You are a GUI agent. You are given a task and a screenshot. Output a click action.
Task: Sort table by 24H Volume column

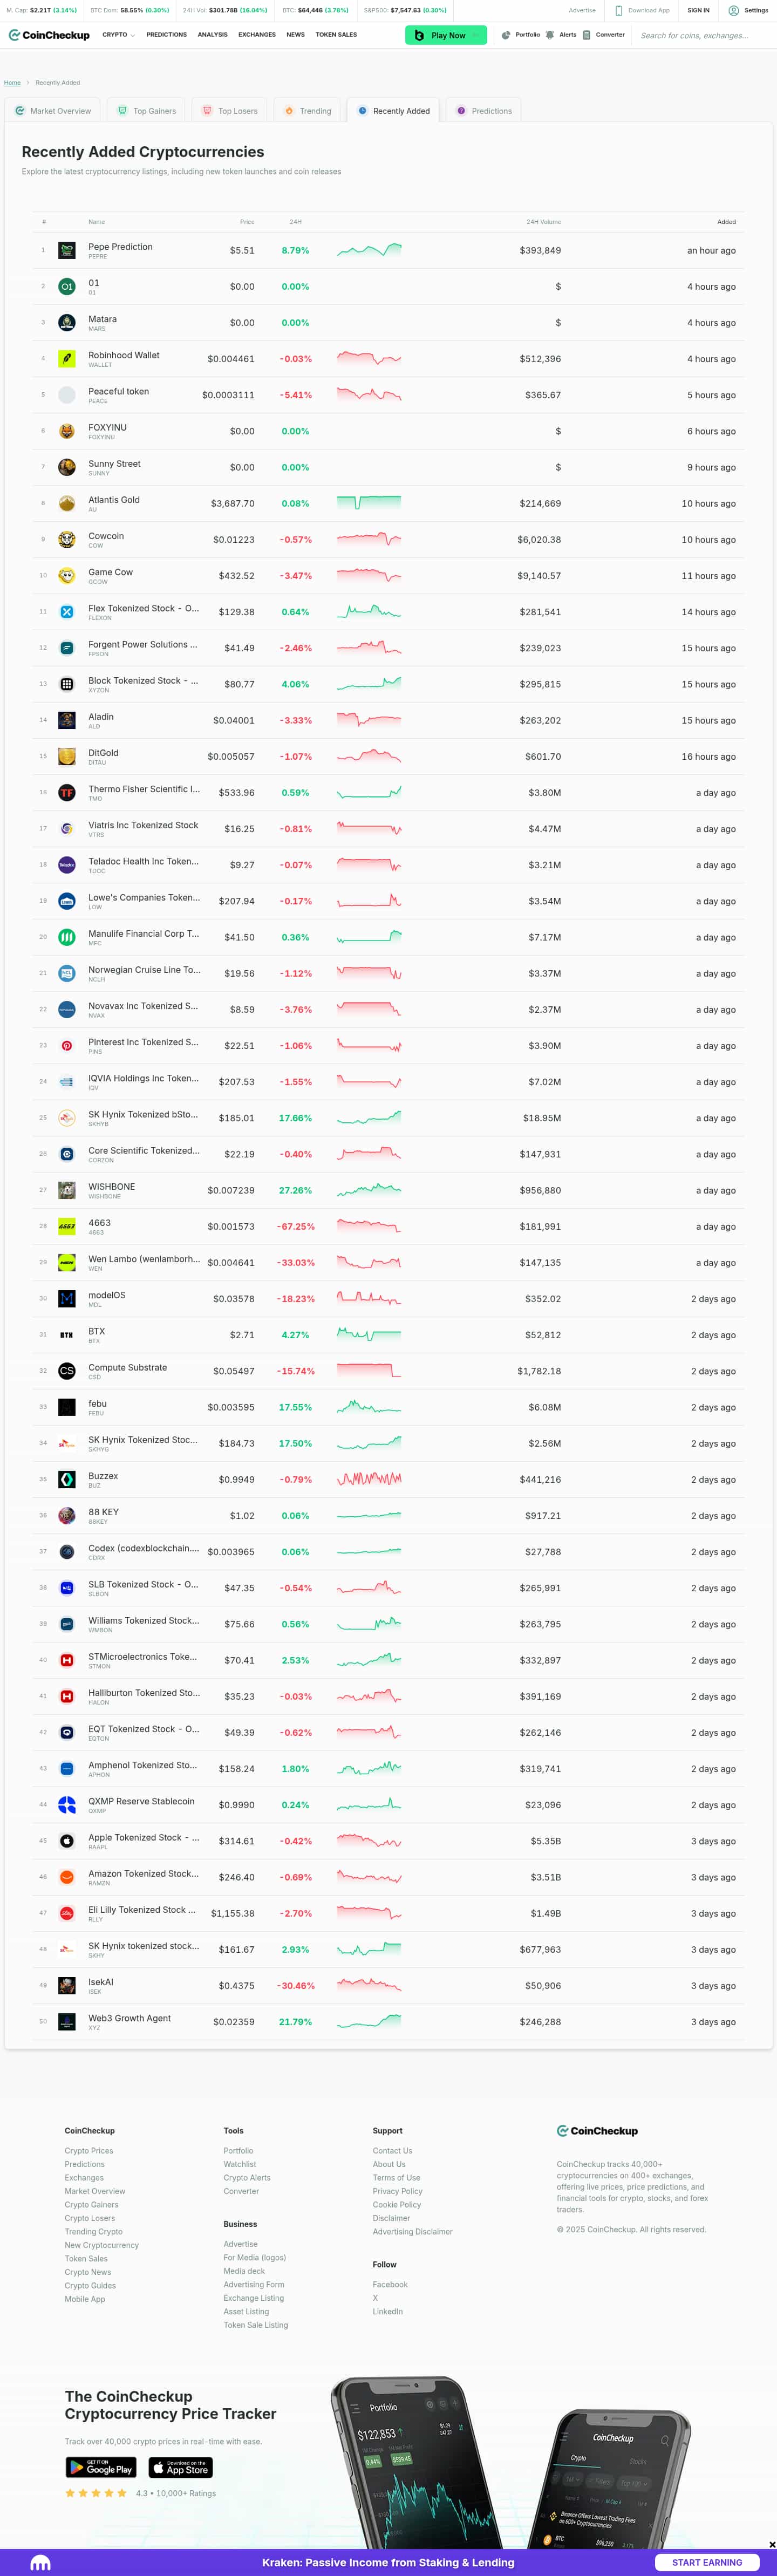(543, 222)
